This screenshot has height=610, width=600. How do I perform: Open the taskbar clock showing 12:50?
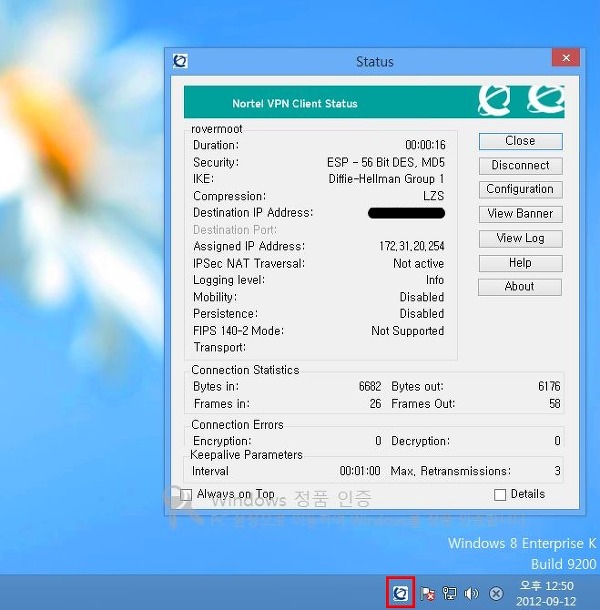tap(546, 585)
